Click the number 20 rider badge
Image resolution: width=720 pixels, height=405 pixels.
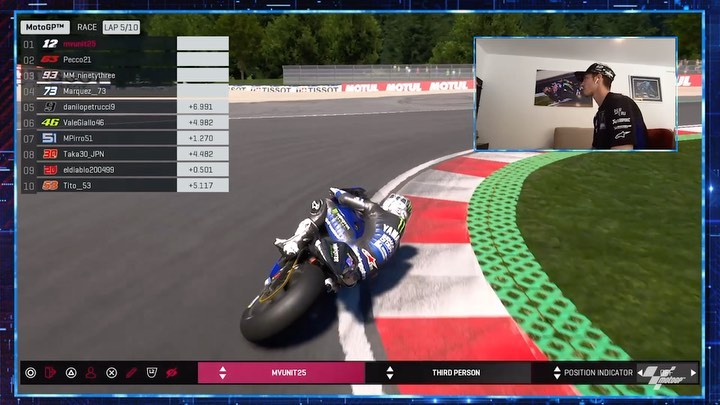[x=50, y=170]
